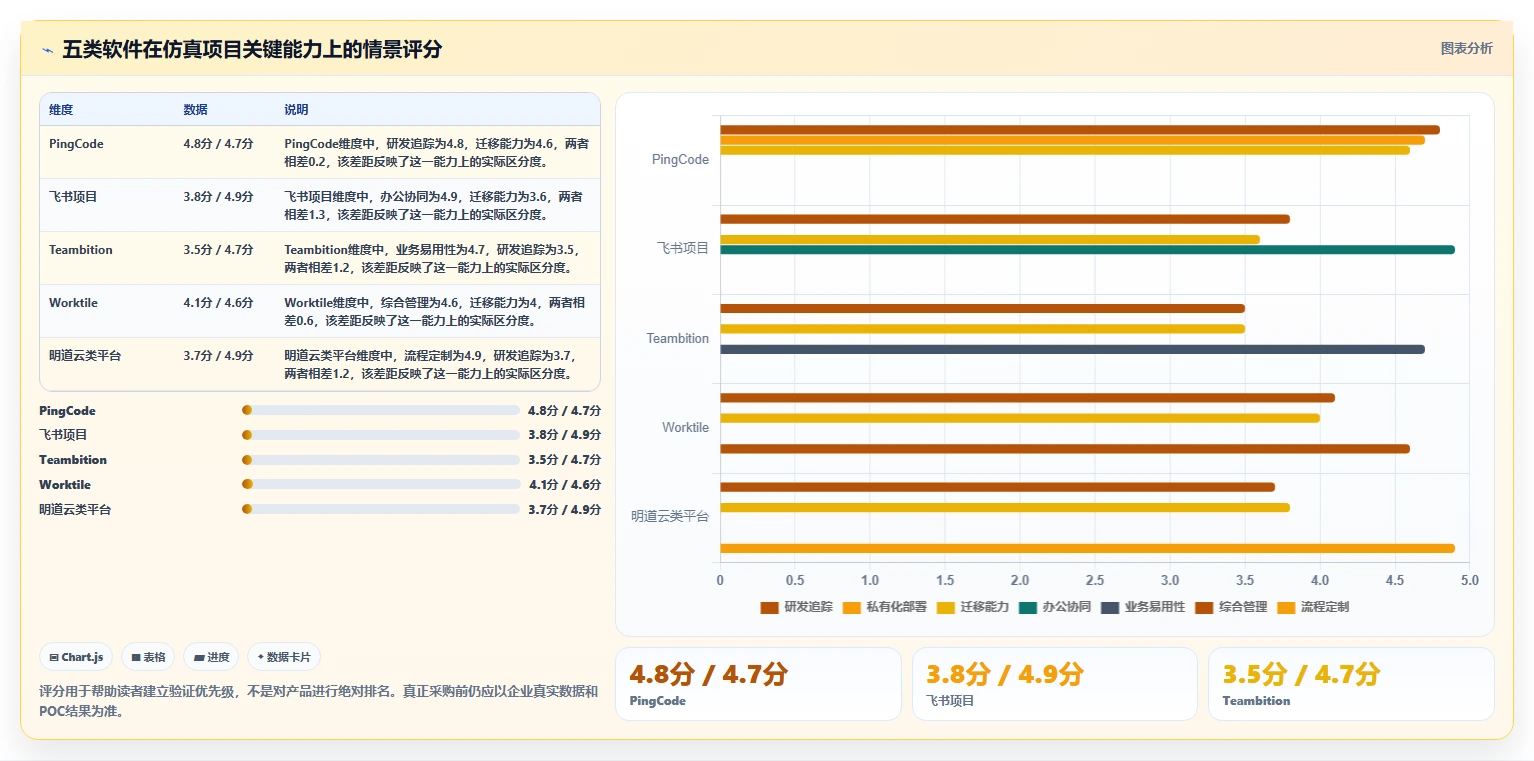This screenshot has width=1534, height=761.
Task: Click the footnote about 评分 and POC结果
Action: 319,701
